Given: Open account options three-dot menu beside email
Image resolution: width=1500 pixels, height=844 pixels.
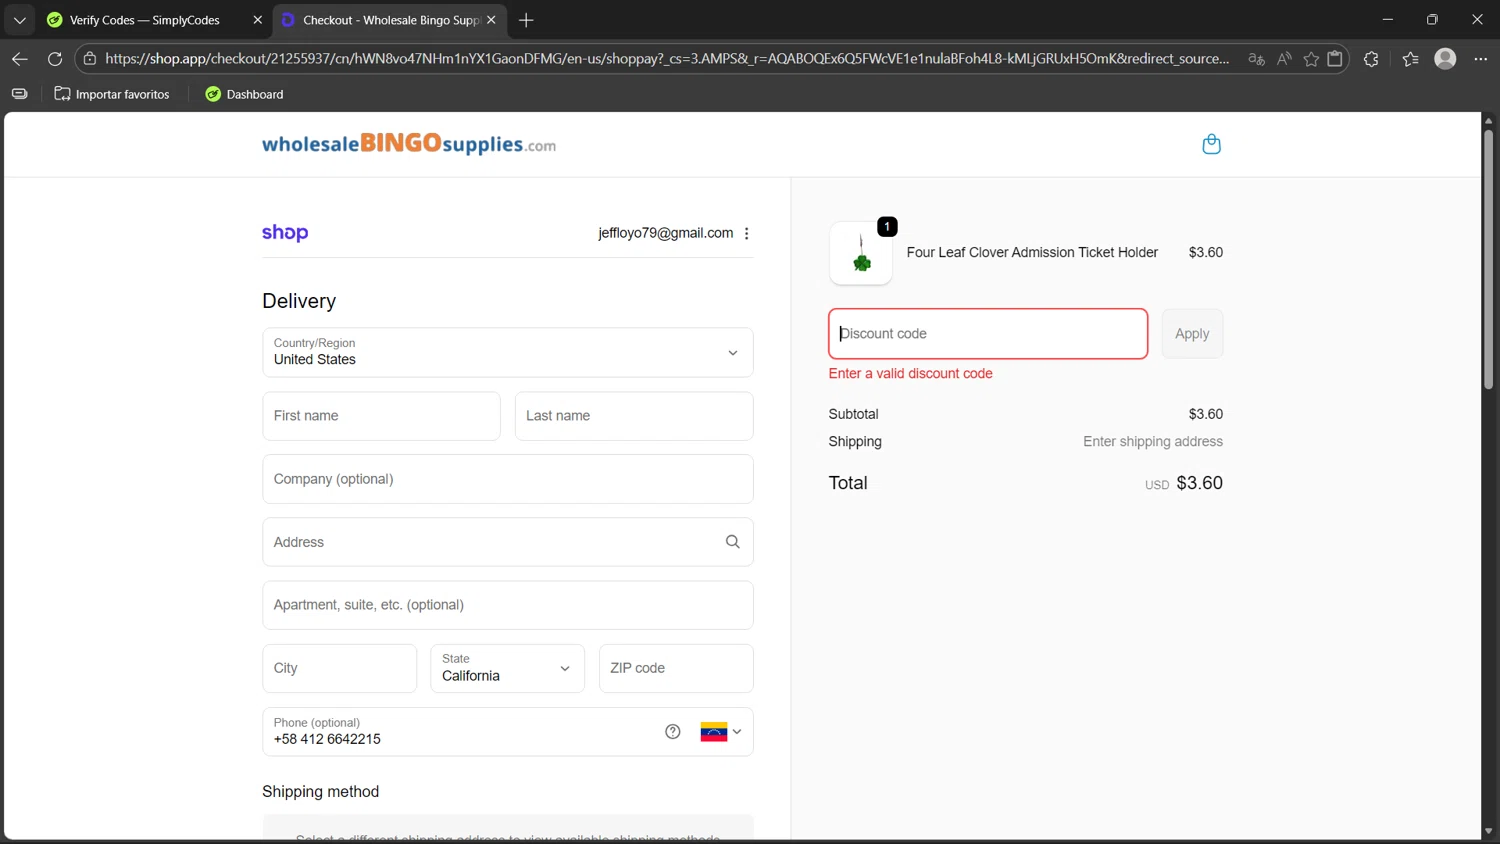Looking at the screenshot, I should [x=747, y=233].
